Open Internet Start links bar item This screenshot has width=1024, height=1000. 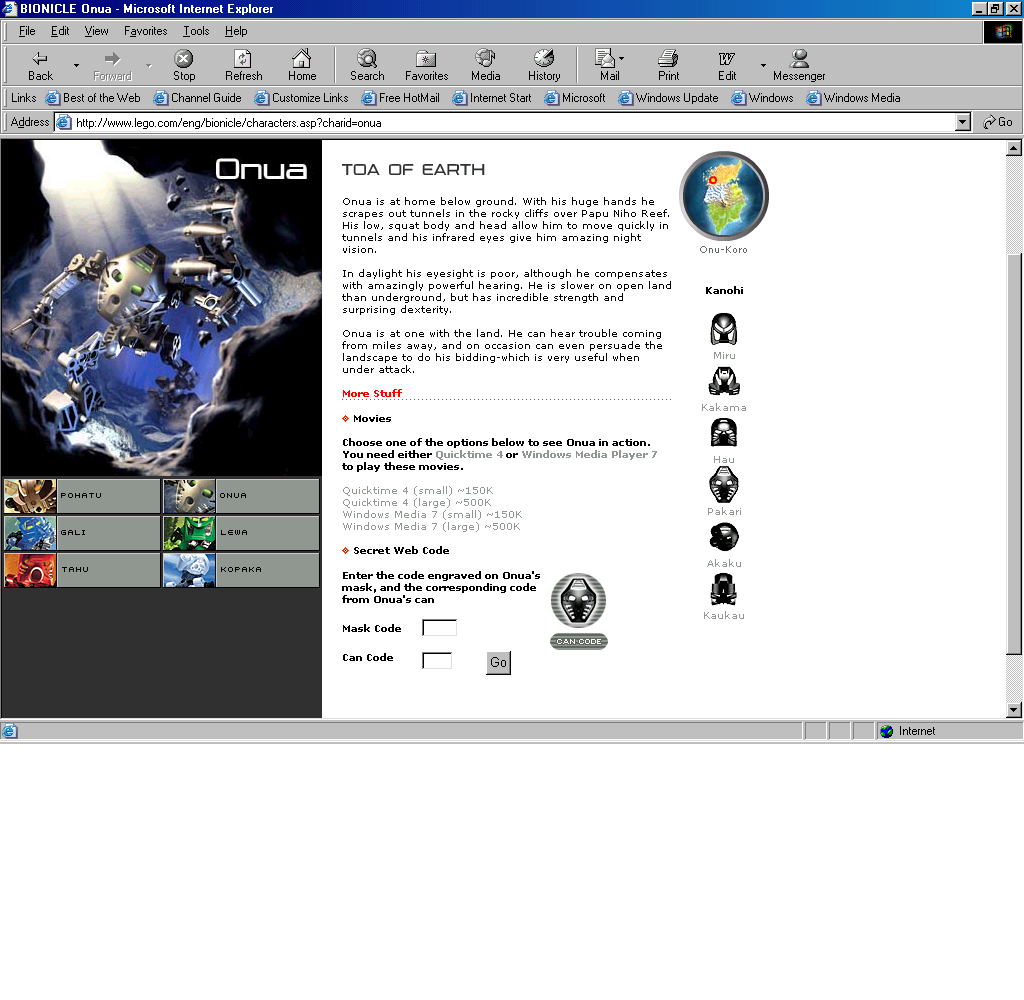coord(492,98)
